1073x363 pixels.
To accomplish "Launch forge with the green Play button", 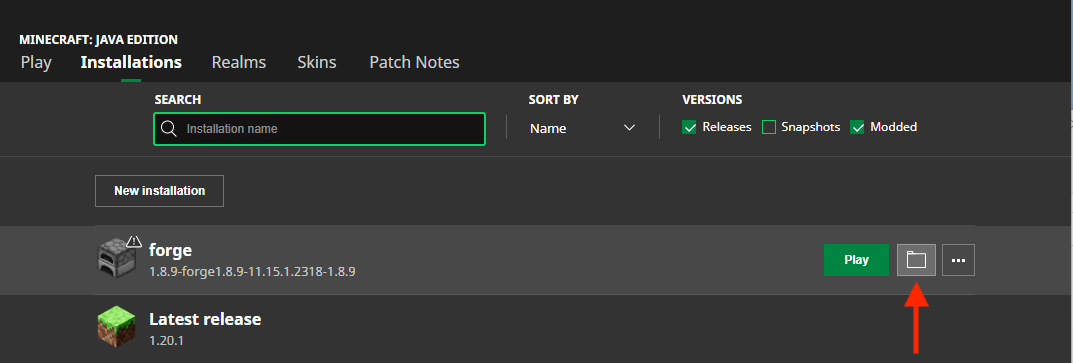I will pyautogui.click(x=856, y=260).
